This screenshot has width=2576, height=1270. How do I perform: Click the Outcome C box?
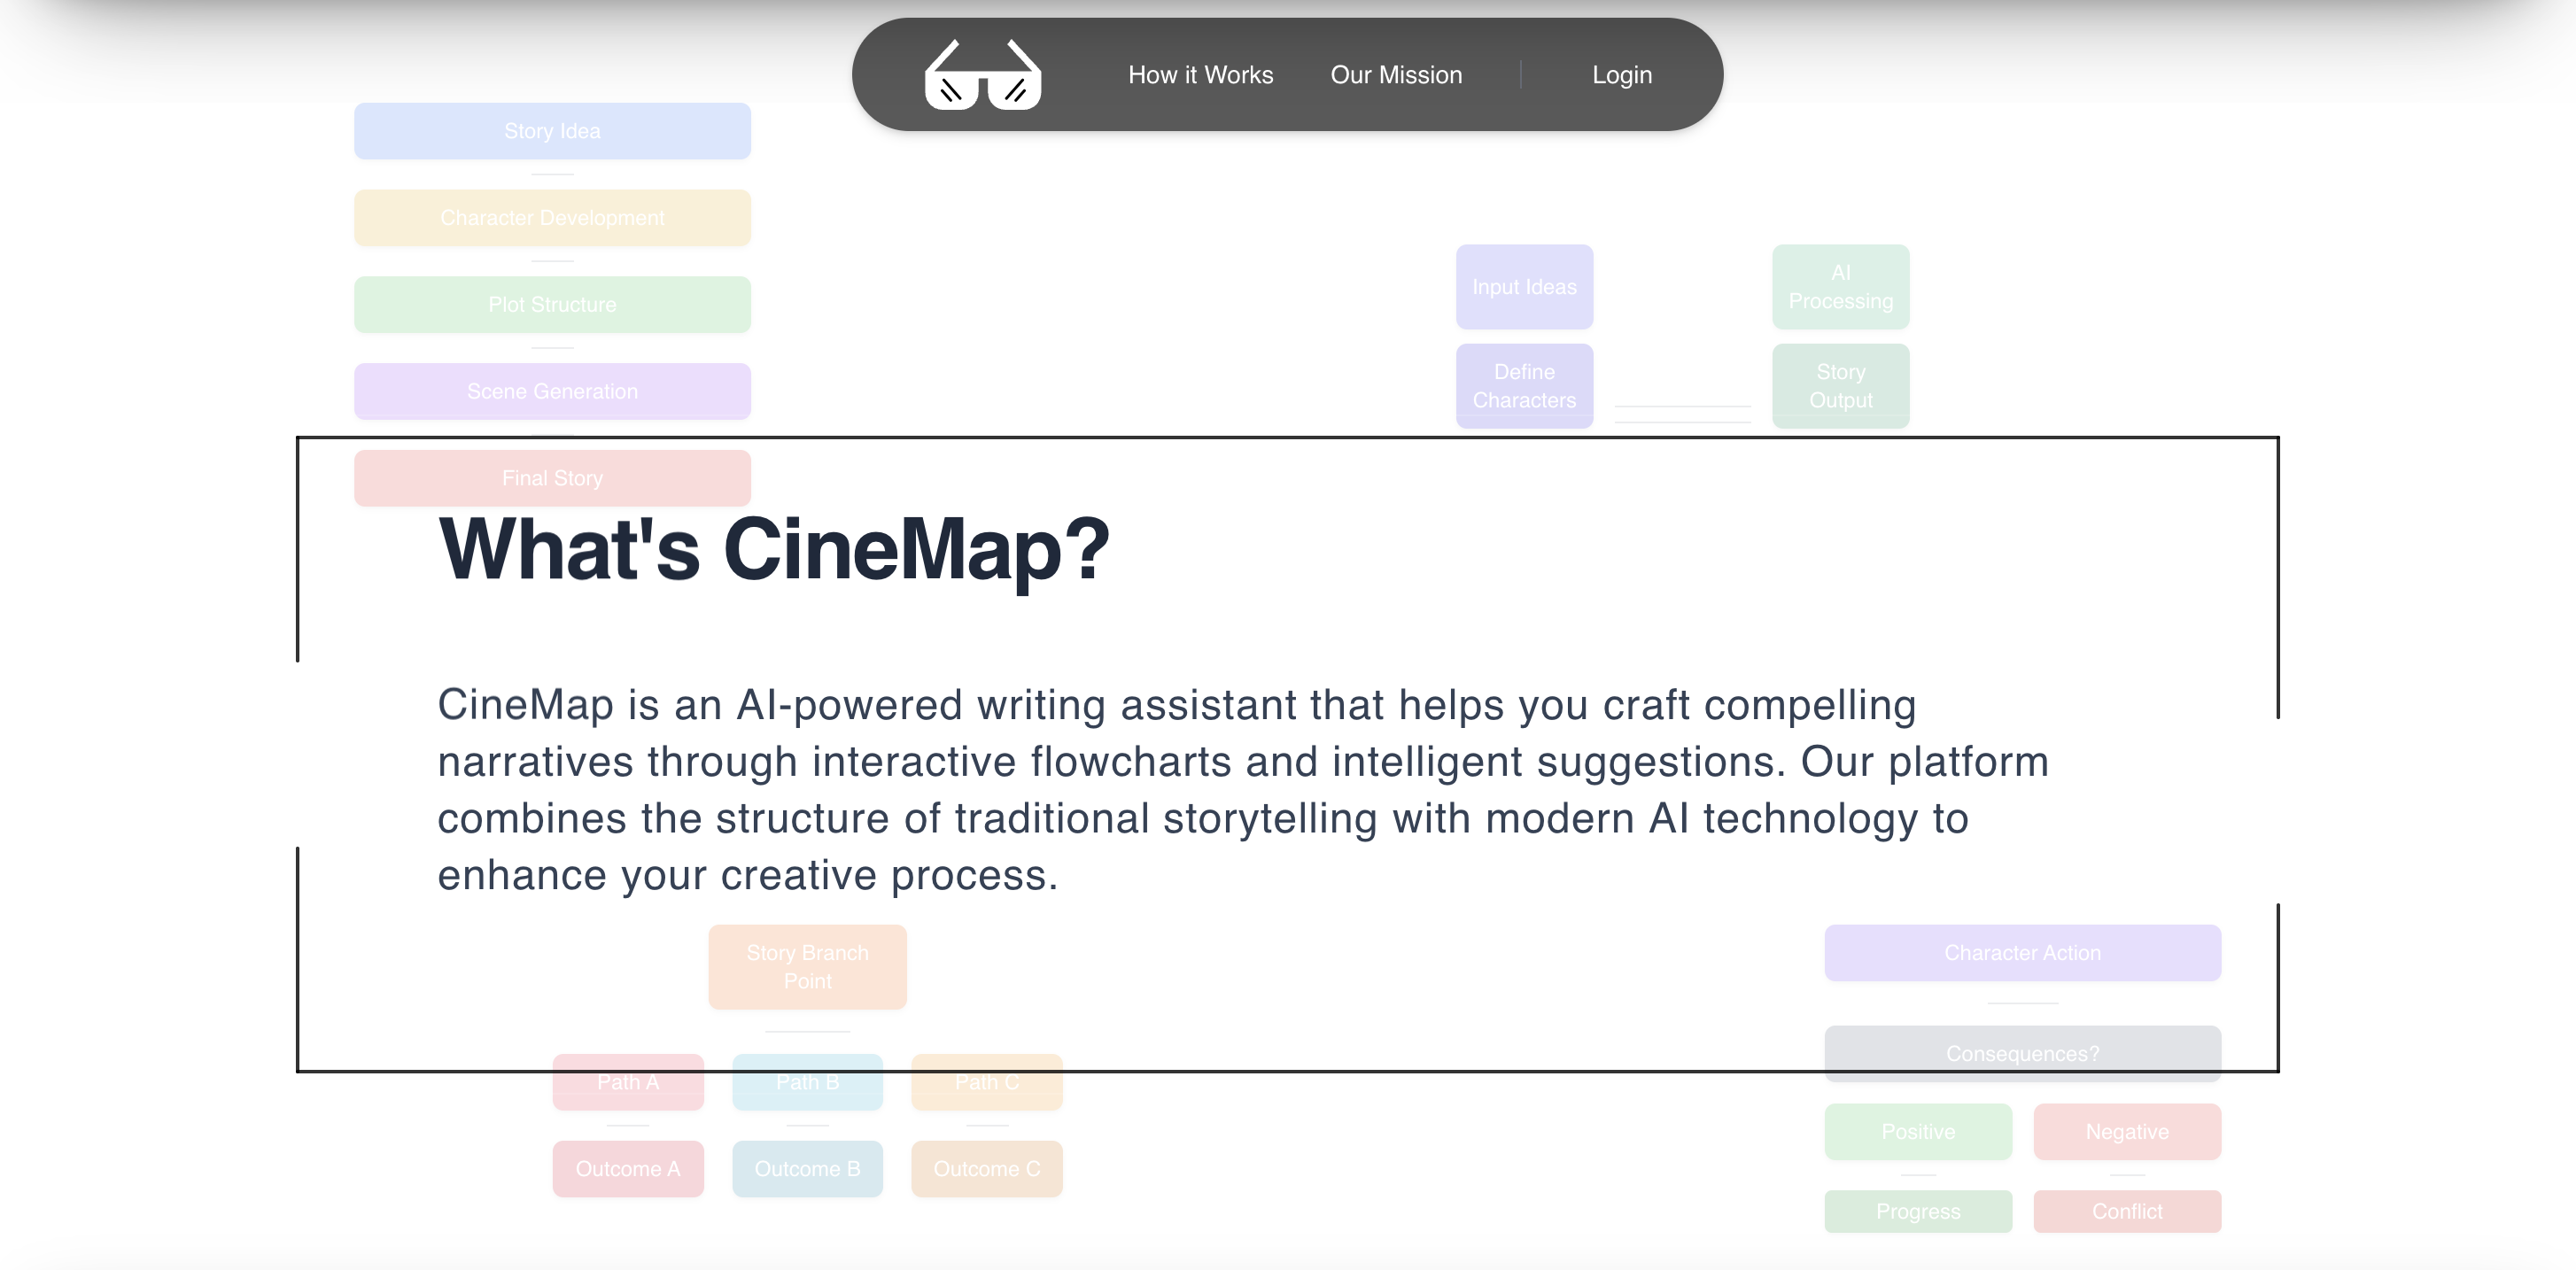[x=986, y=1168]
